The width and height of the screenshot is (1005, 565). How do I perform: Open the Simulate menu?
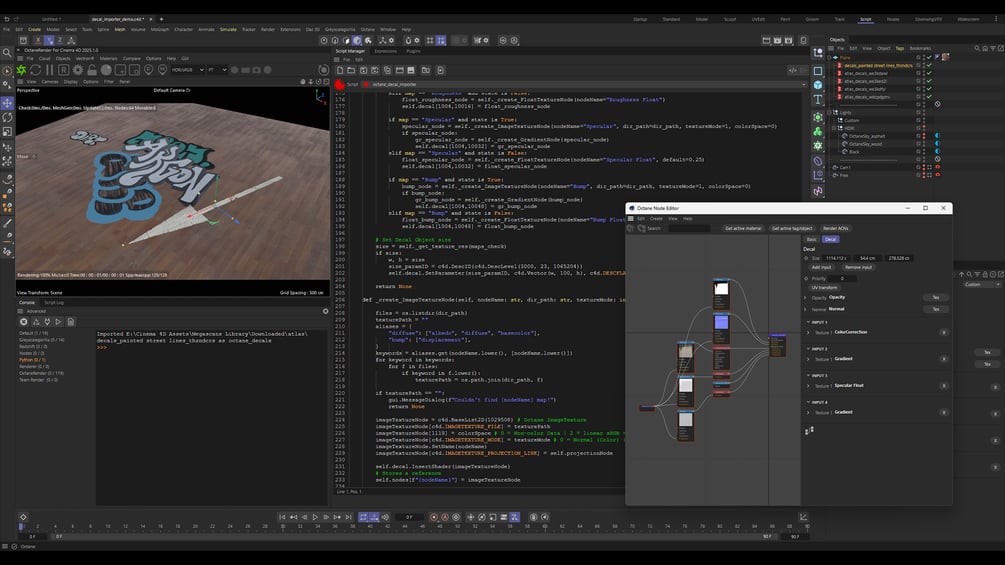coord(228,29)
